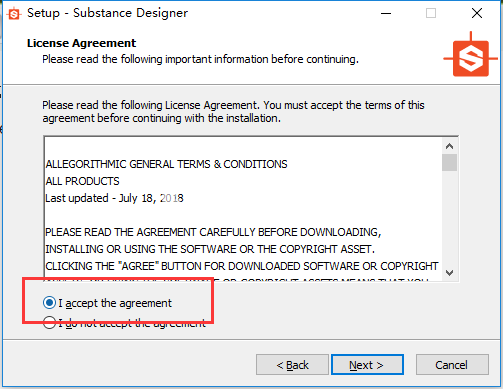Continue with the "Next >" button
Image resolution: width=503 pixels, height=389 pixels.
[367, 365]
